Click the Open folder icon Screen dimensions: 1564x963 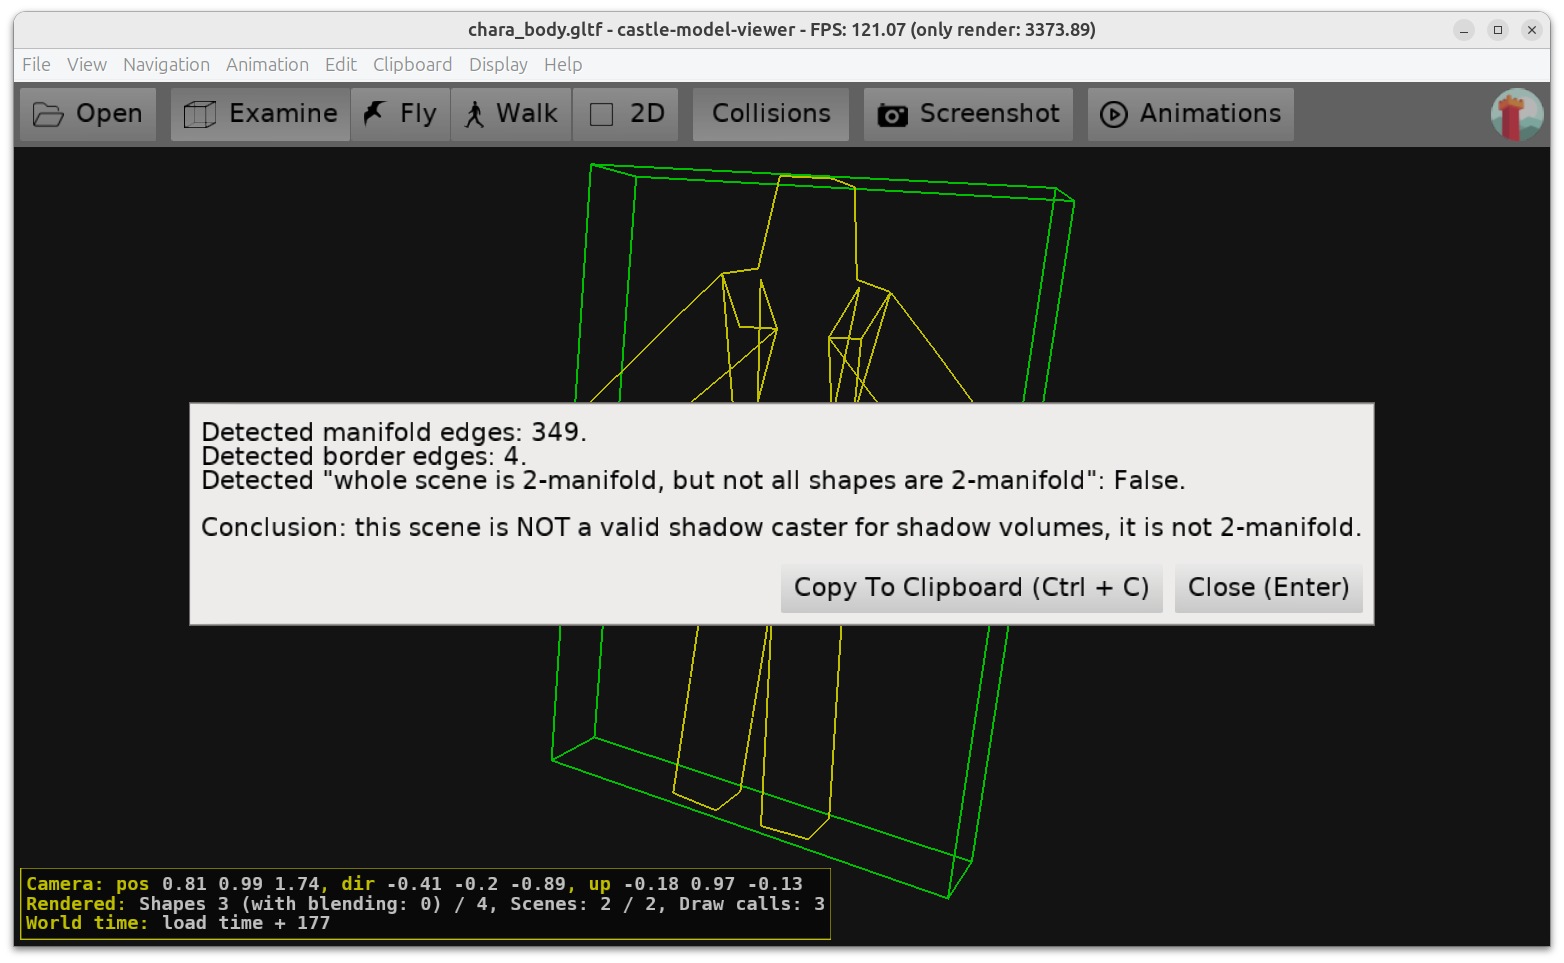pyautogui.click(x=48, y=115)
